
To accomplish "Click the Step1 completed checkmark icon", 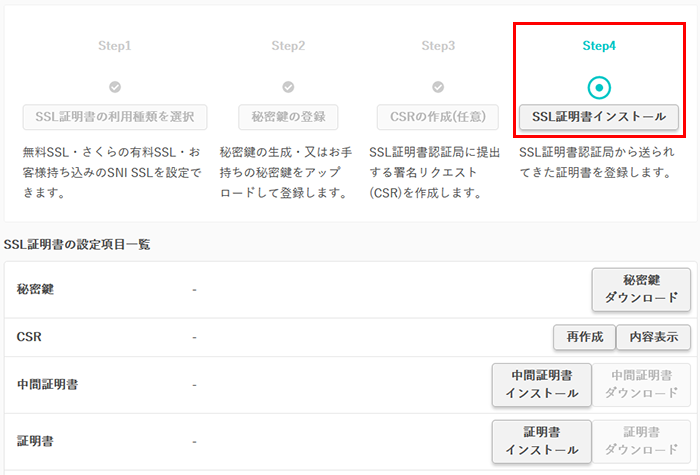I will click(x=115, y=87).
